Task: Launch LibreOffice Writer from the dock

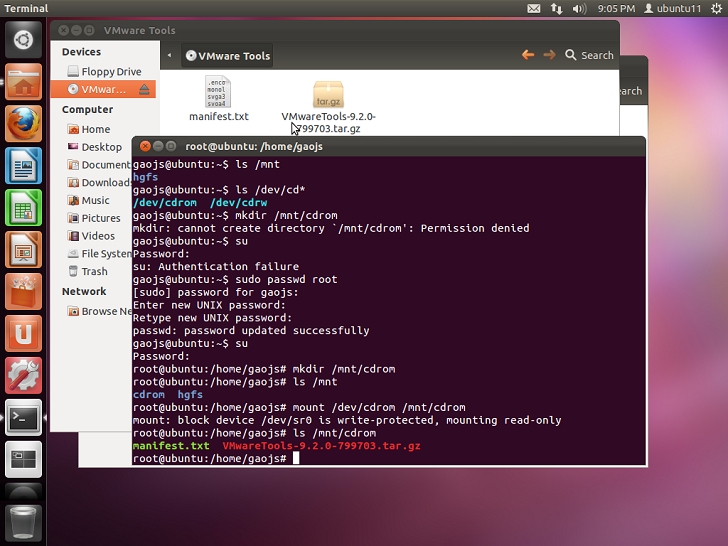Action: [x=23, y=166]
